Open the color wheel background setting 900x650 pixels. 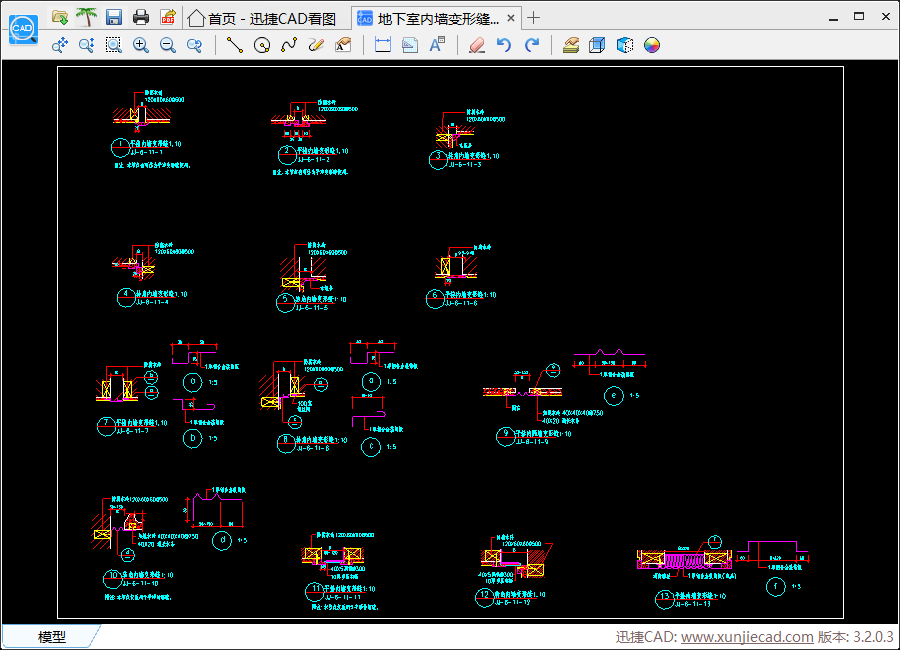(652, 45)
